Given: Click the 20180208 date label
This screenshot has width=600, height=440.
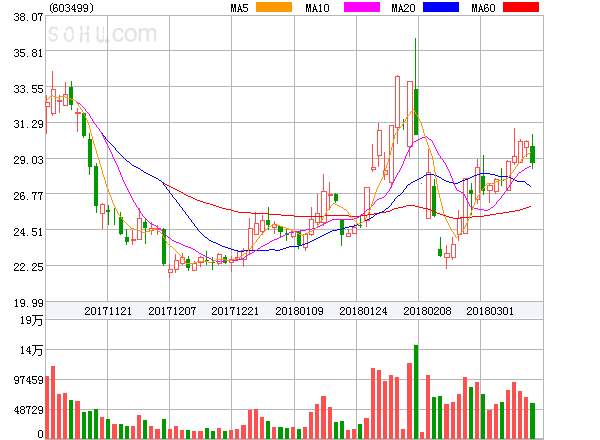Looking at the screenshot, I should click(427, 311).
